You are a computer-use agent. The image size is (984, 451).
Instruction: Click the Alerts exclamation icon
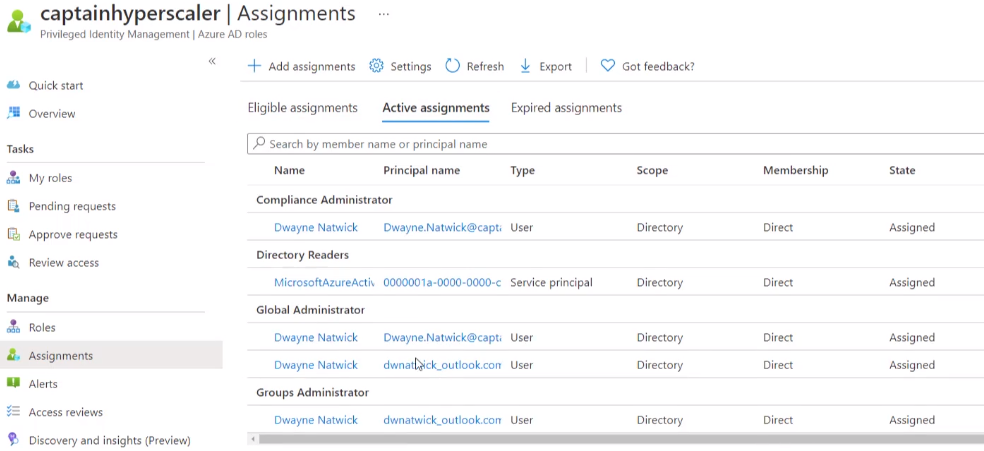pos(13,383)
